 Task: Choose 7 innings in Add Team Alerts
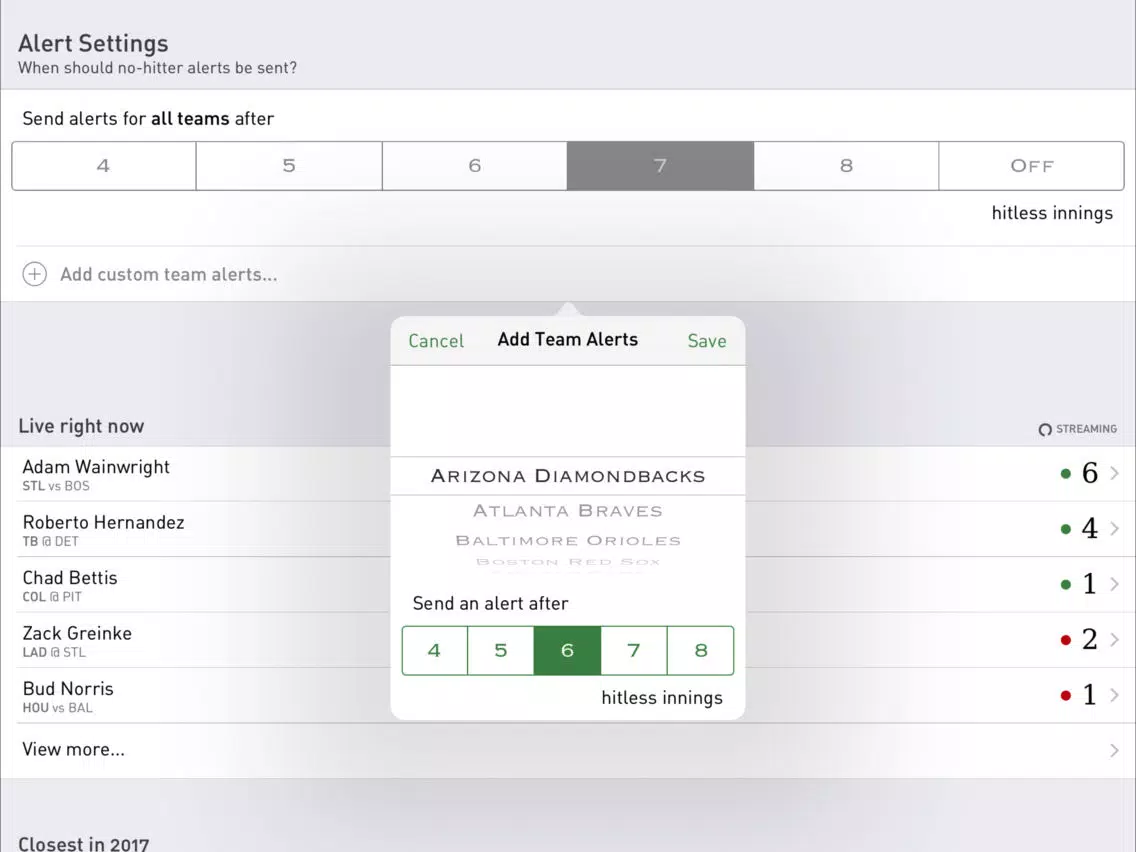coord(634,651)
